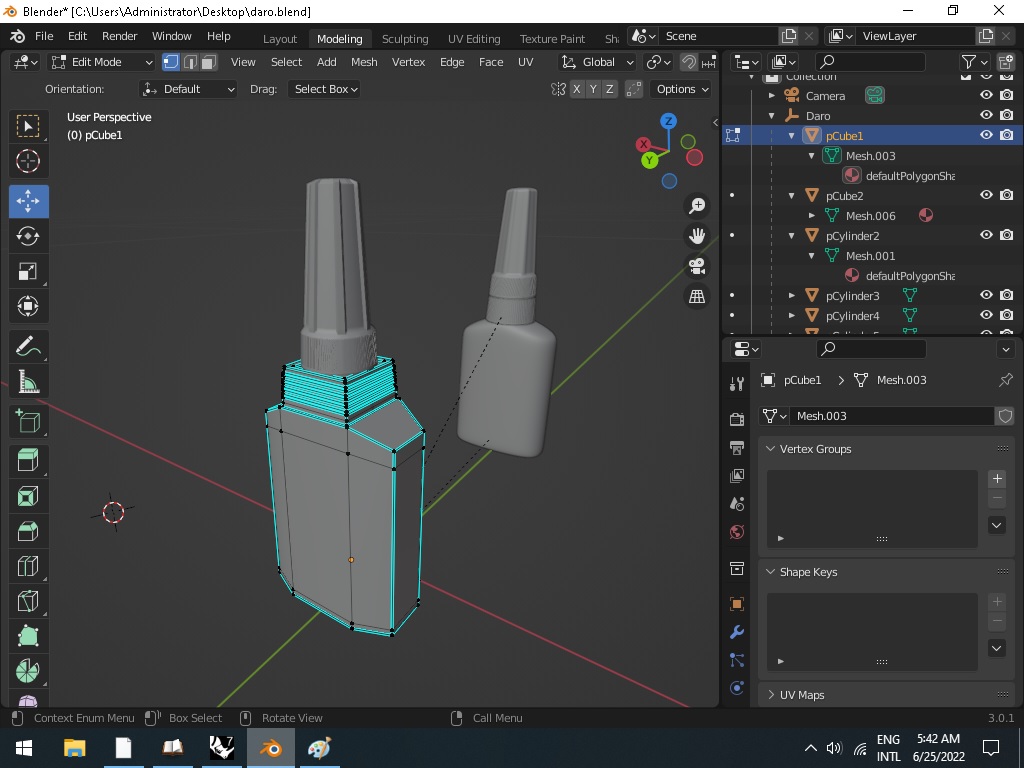
Task: Open Render Properties in the properties editor
Action: coord(736,418)
